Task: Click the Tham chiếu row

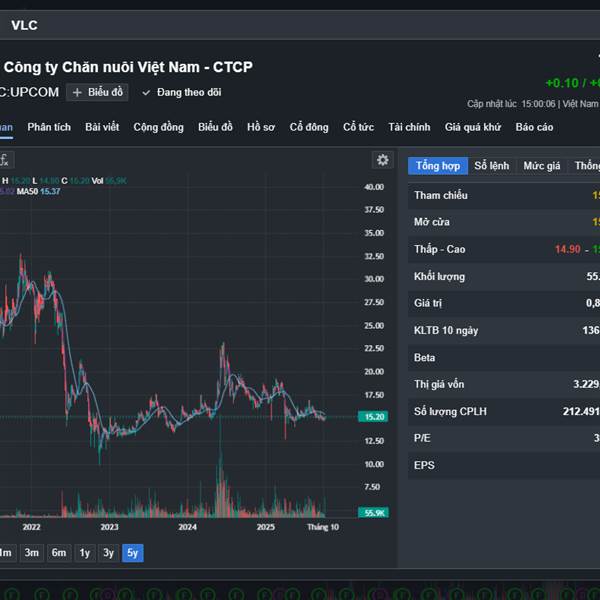Action: 504,196
